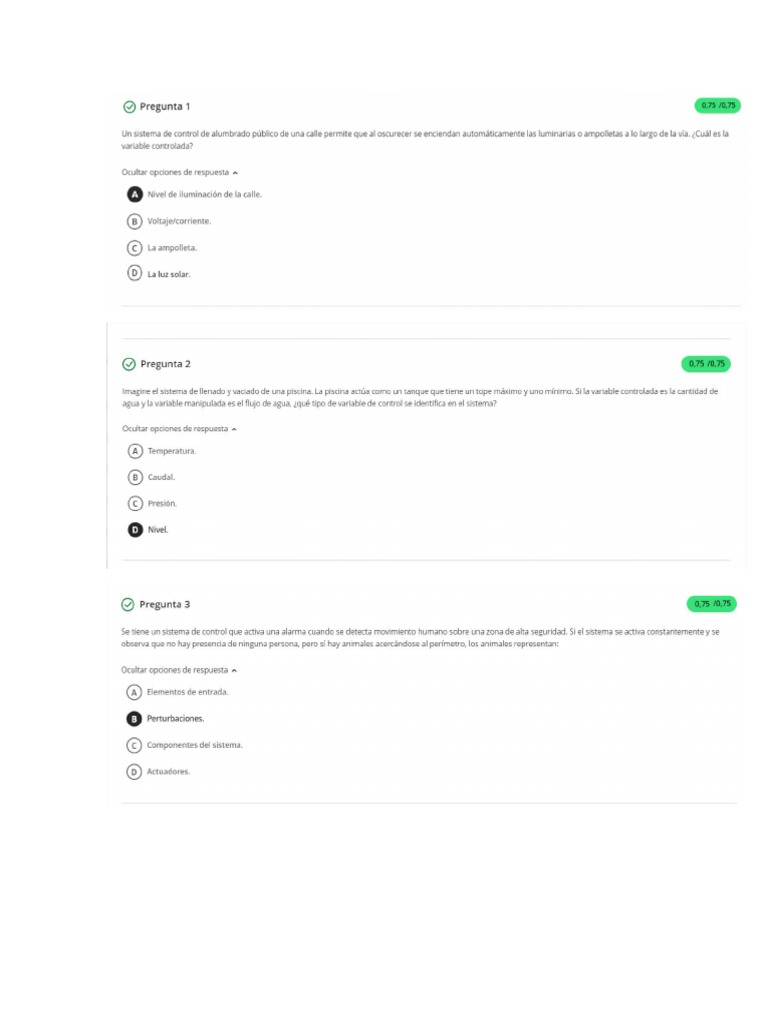768x1024 pixels.
Task: Click the green check icon beside Pregunta 1
Action: (x=128, y=106)
